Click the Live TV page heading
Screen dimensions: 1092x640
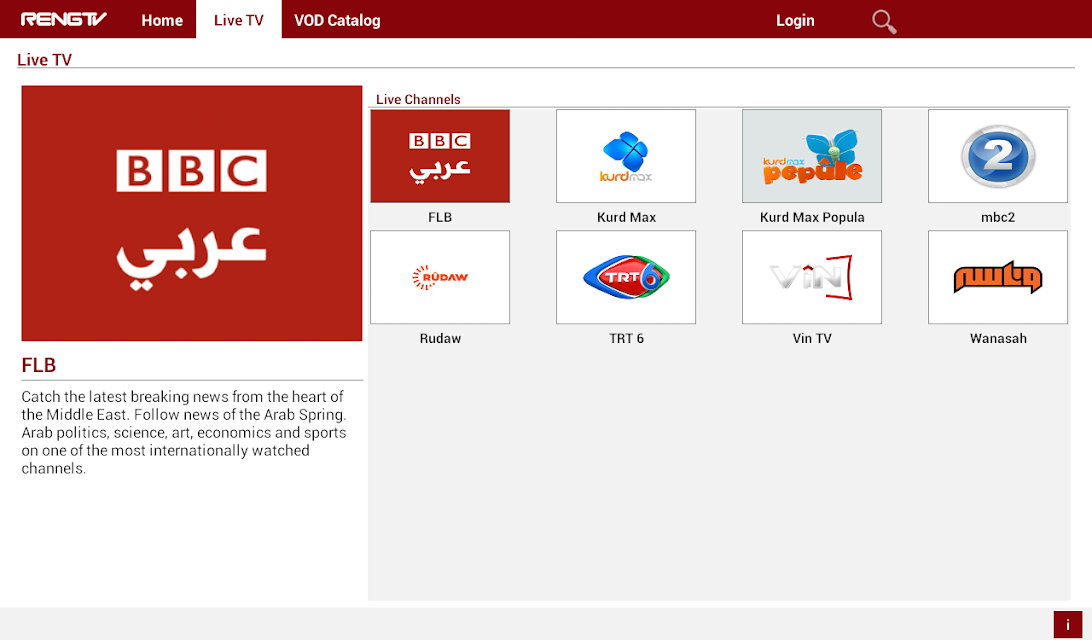(x=45, y=60)
